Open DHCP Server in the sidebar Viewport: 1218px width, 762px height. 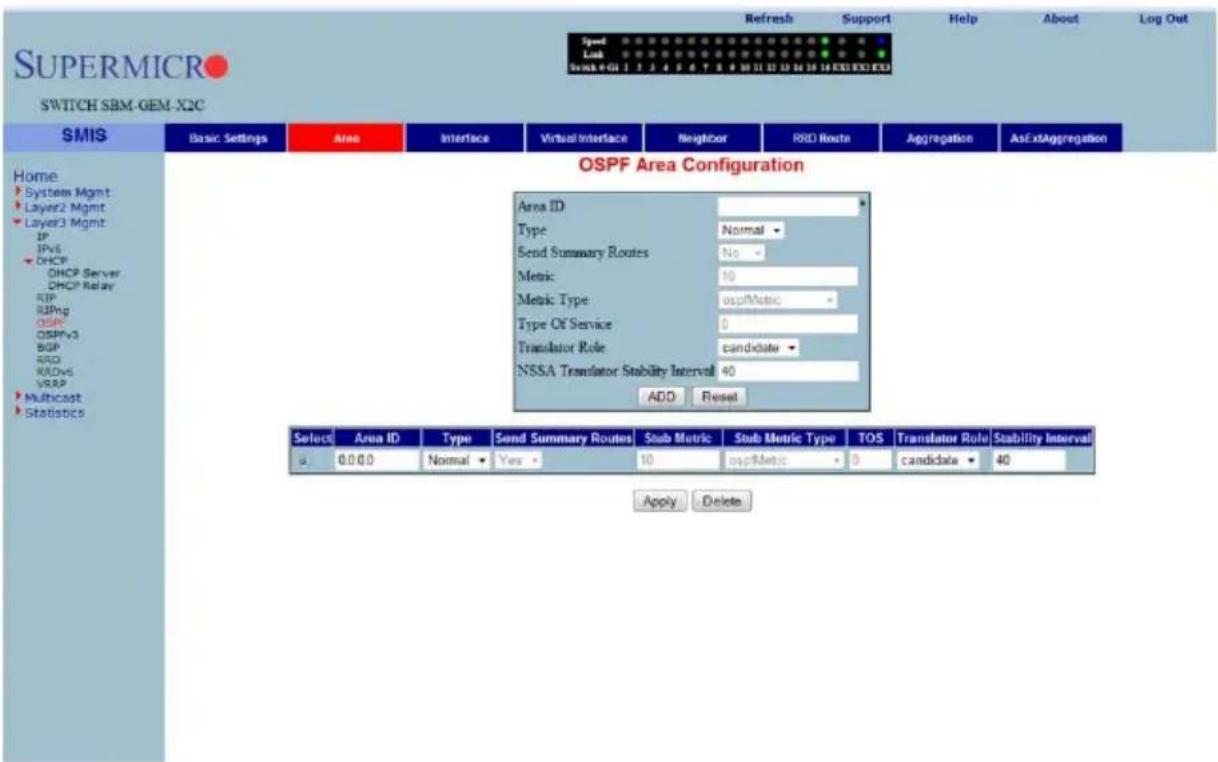coord(83,273)
